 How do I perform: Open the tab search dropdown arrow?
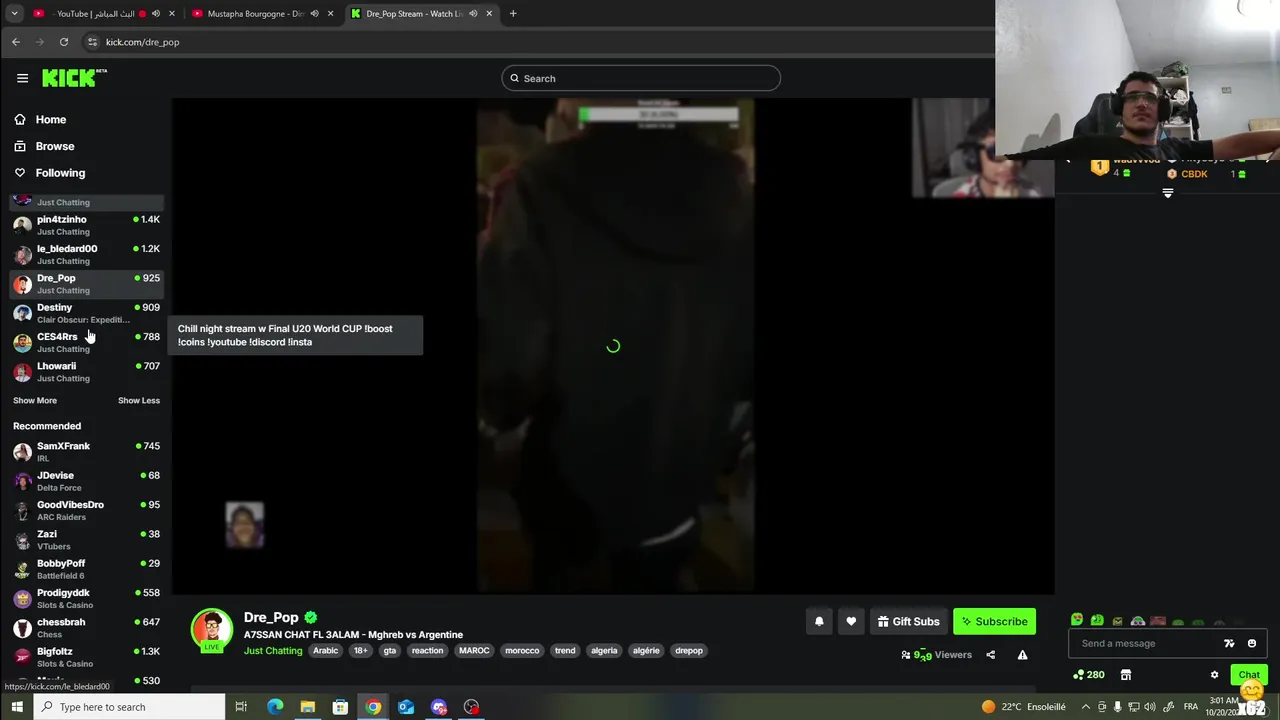pos(14,14)
